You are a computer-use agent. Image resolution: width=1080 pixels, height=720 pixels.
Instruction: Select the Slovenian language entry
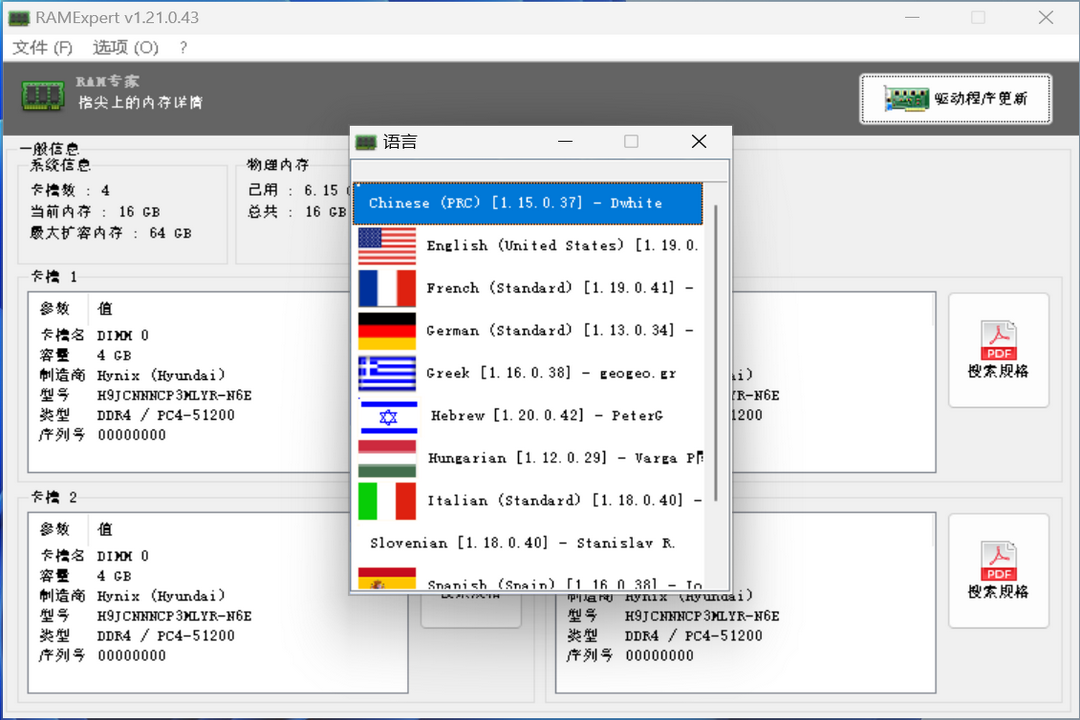(528, 543)
